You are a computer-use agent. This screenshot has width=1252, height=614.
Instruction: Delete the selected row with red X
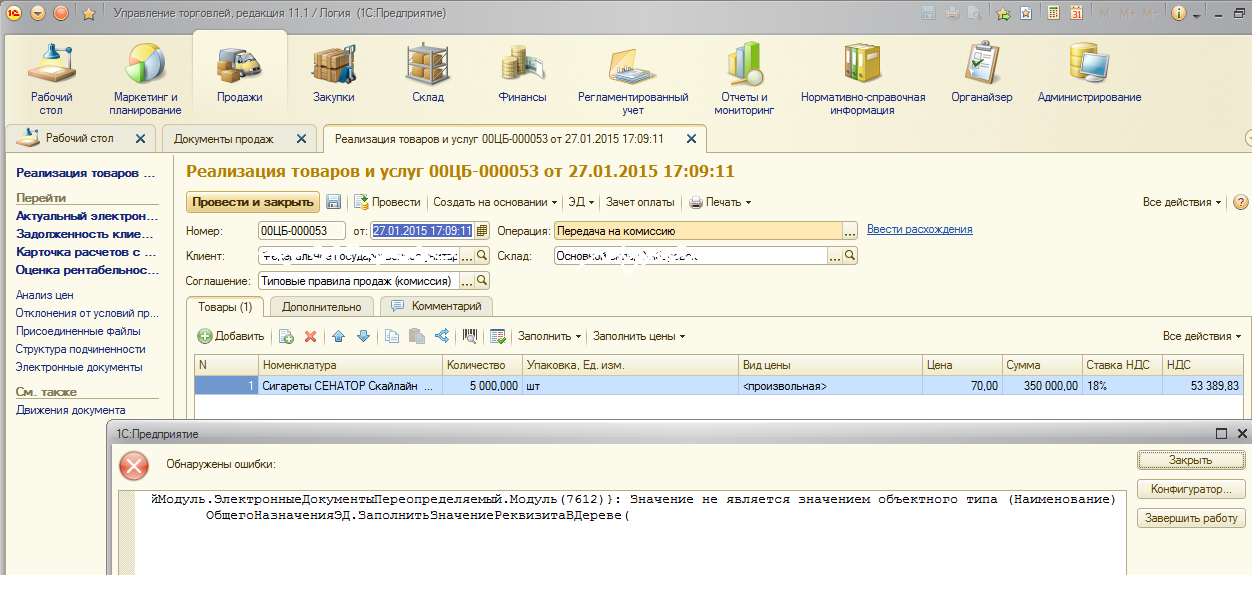[x=310, y=337]
